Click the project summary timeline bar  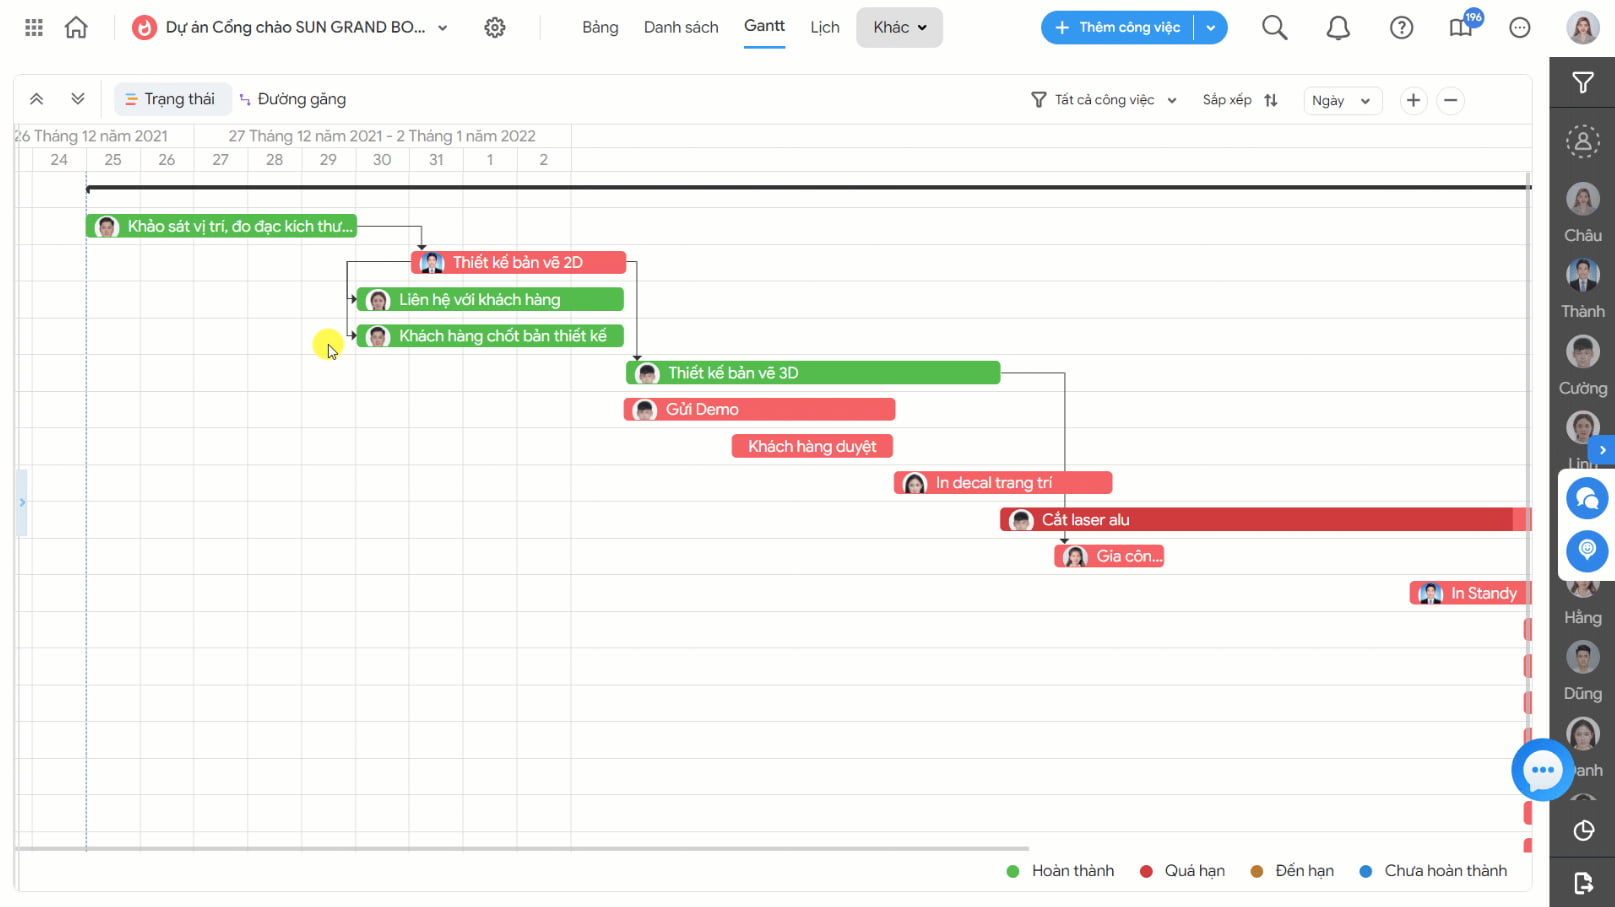click(x=808, y=187)
